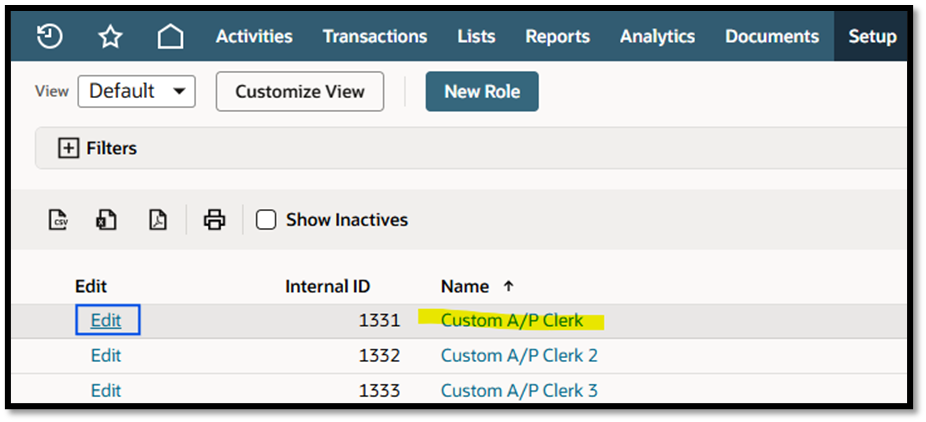
Task: Click the New Role button
Action: [x=482, y=91]
